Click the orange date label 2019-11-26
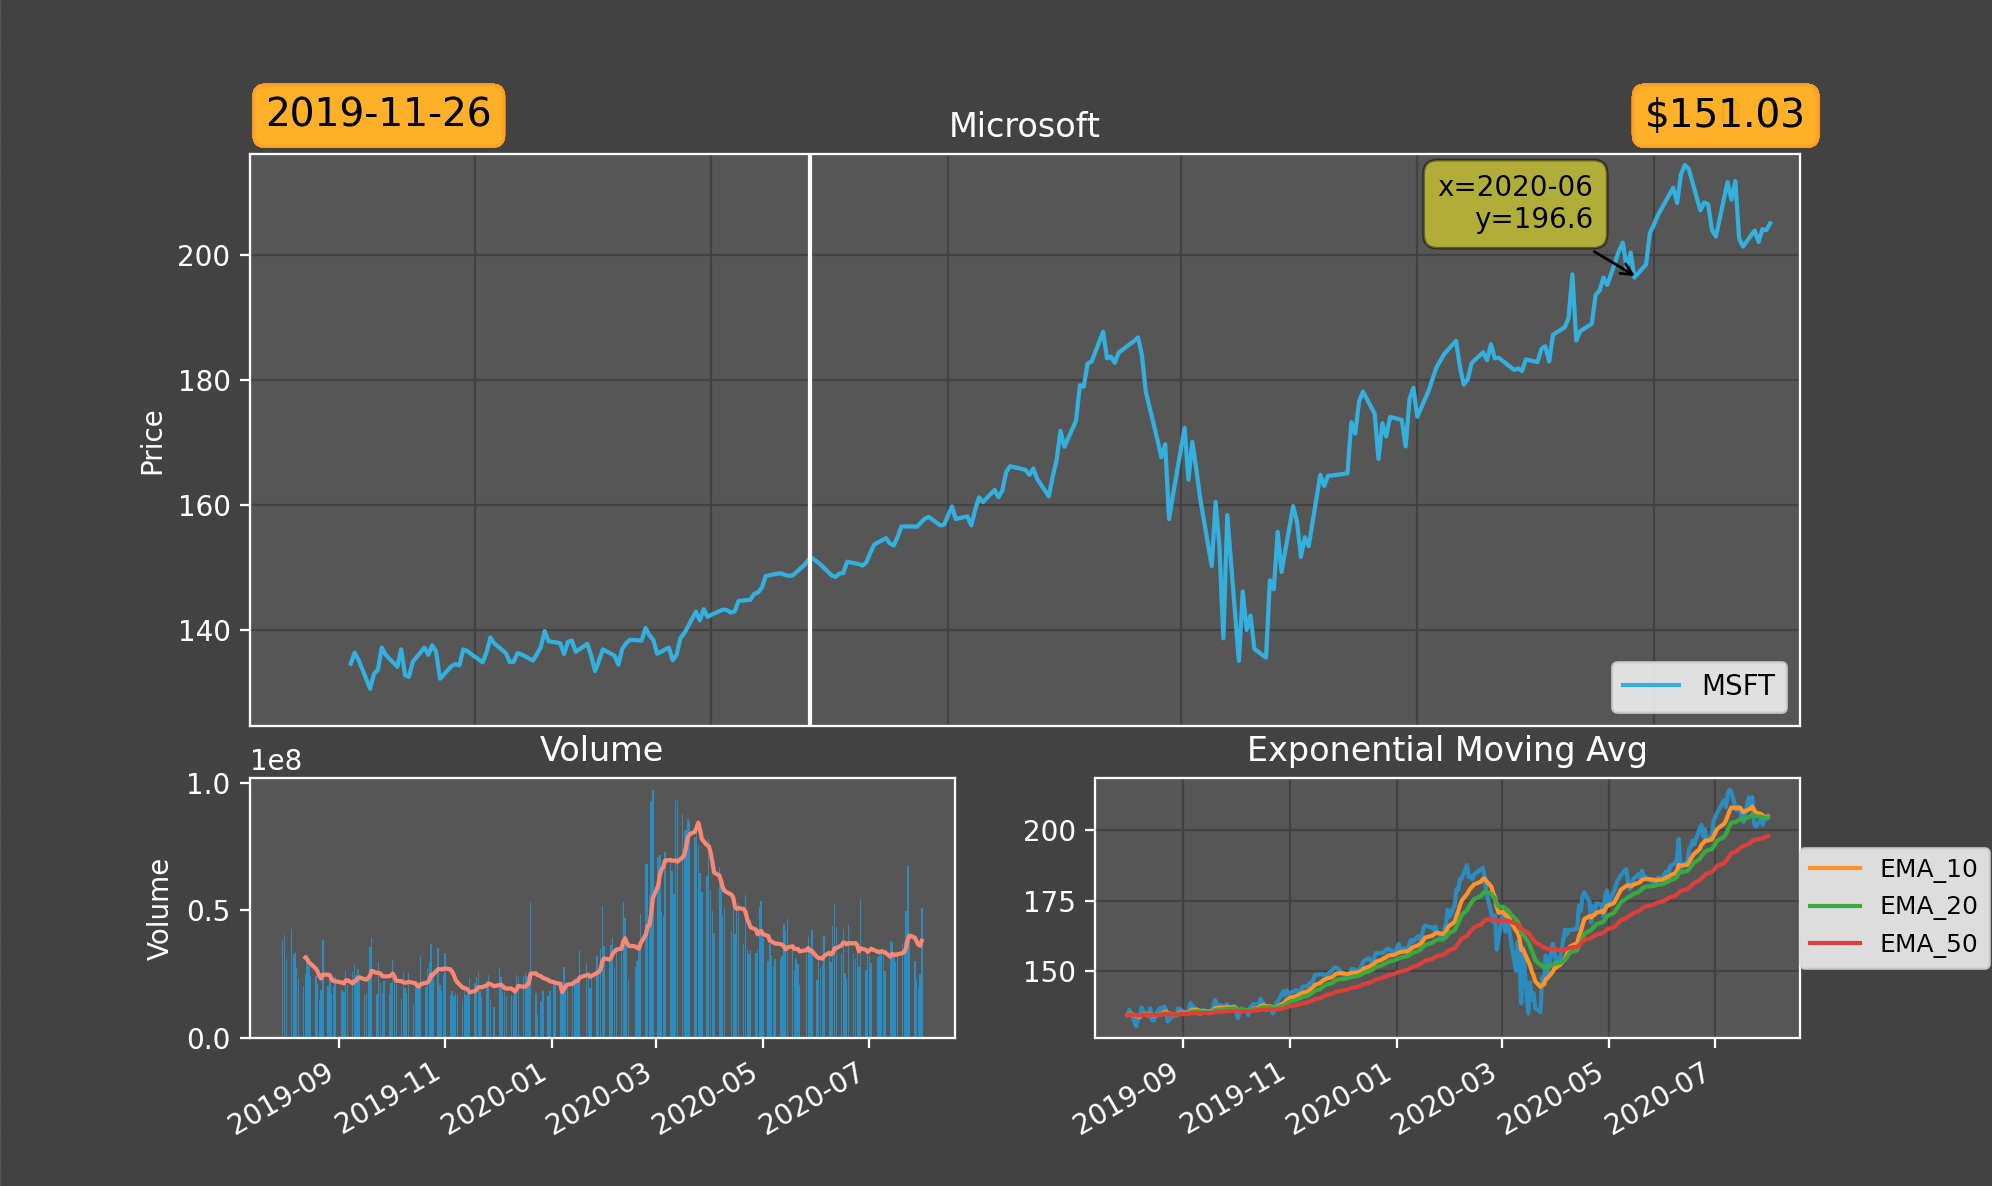This screenshot has height=1186, width=1992. coord(378,115)
